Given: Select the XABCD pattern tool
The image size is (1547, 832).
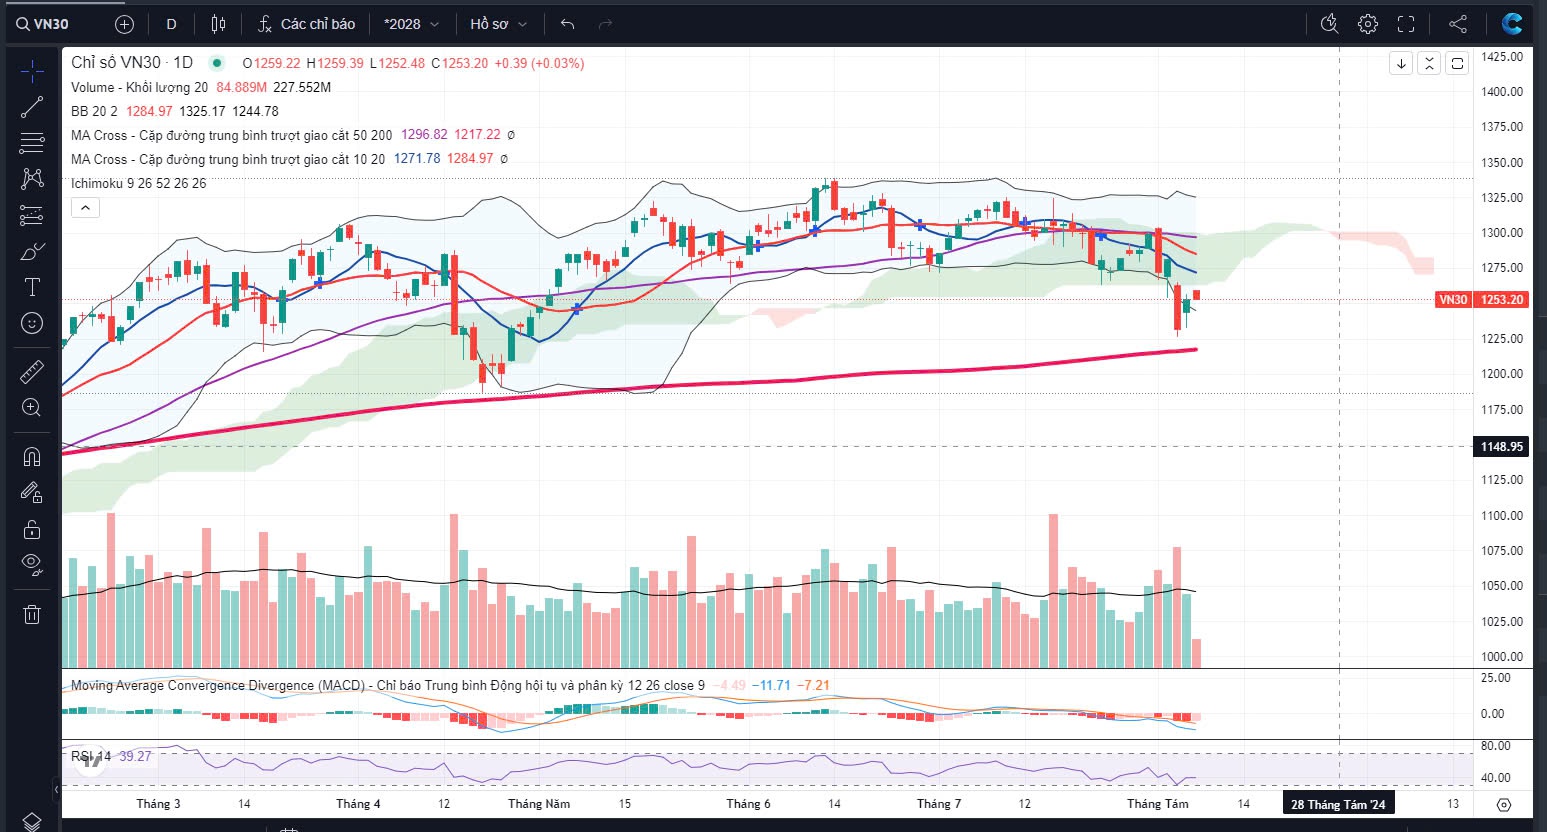Looking at the screenshot, I should (32, 179).
